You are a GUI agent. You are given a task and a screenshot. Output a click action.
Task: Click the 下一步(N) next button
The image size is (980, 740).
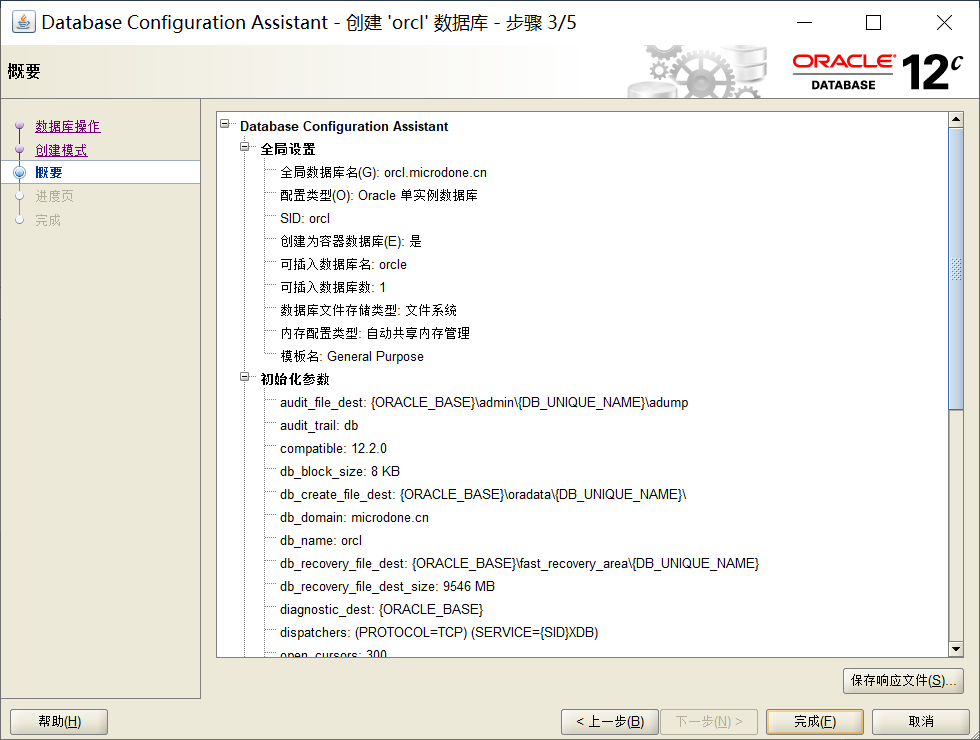pos(709,722)
